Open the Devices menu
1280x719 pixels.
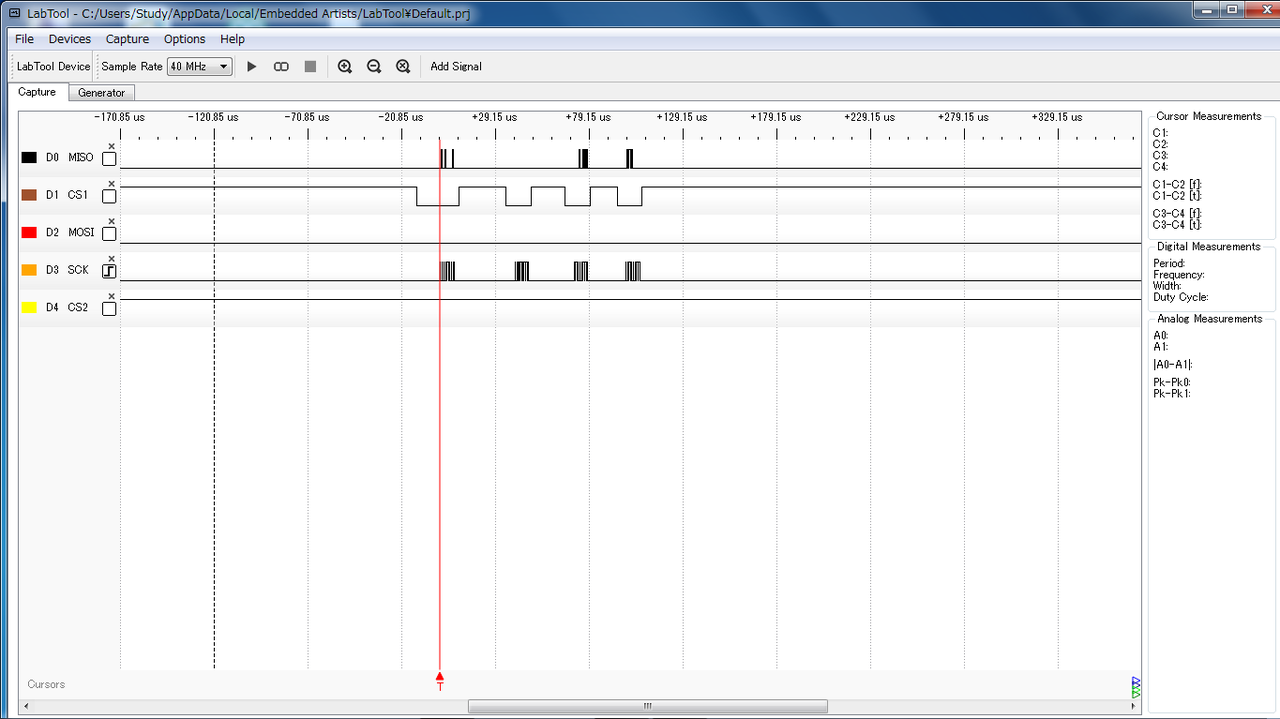tap(70, 39)
